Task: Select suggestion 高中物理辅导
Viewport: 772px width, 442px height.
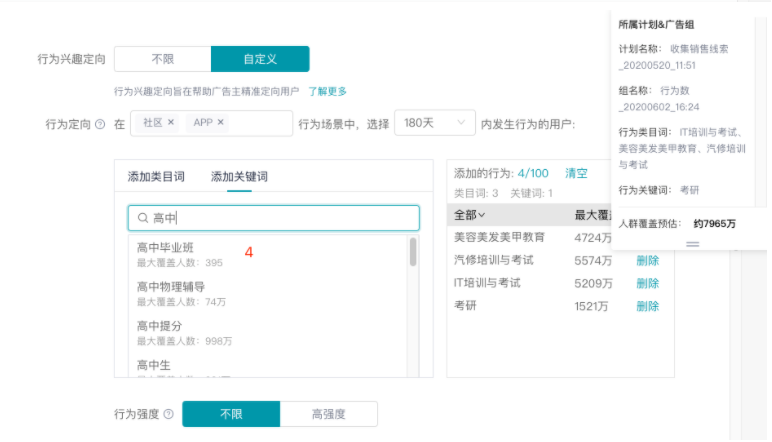Action: (x=268, y=293)
